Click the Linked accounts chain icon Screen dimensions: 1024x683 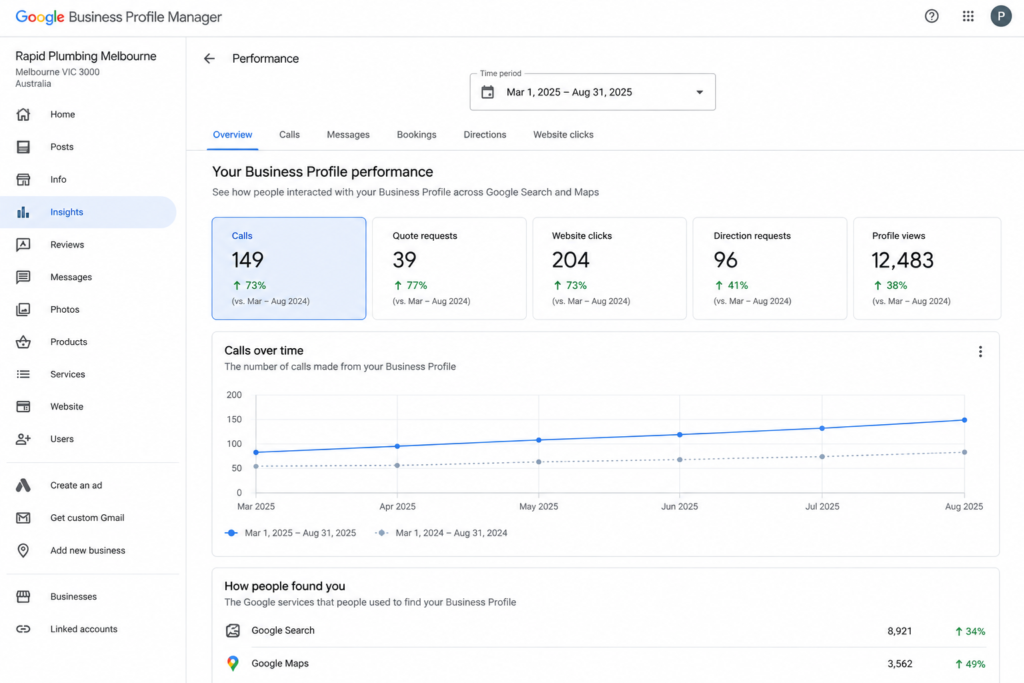point(23,629)
